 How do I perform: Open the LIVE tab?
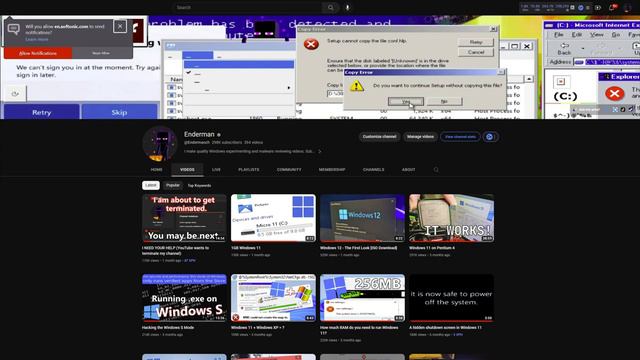tap(216, 169)
